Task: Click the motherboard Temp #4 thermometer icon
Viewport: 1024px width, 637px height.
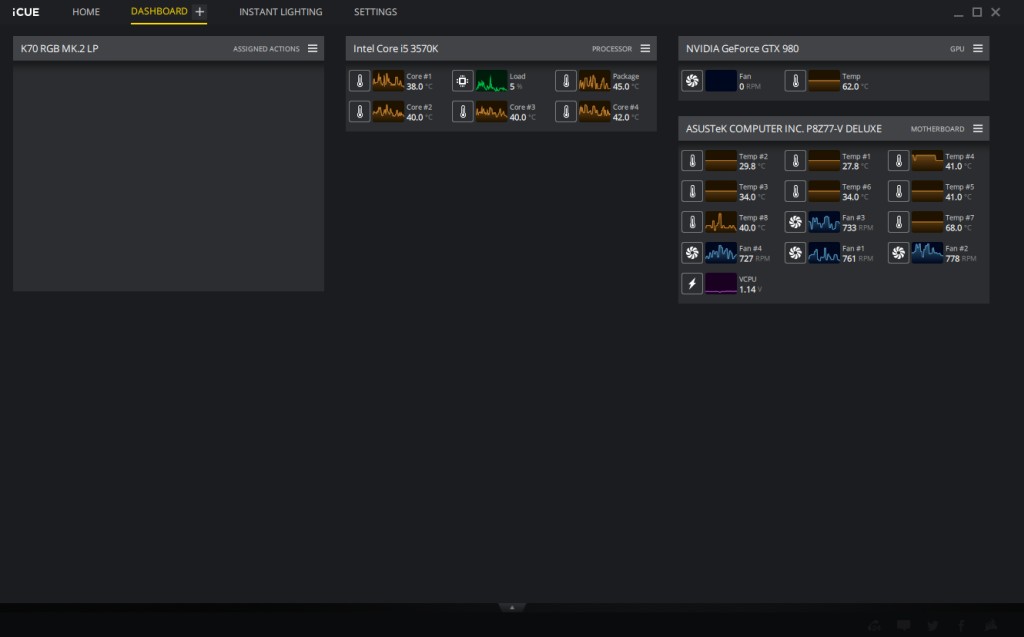Action: click(898, 161)
